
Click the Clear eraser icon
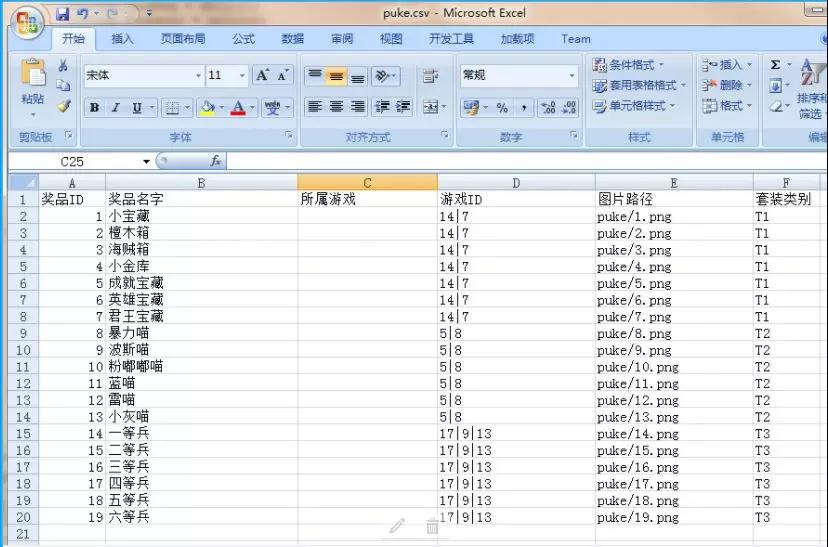pyautogui.click(x=775, y=106)
